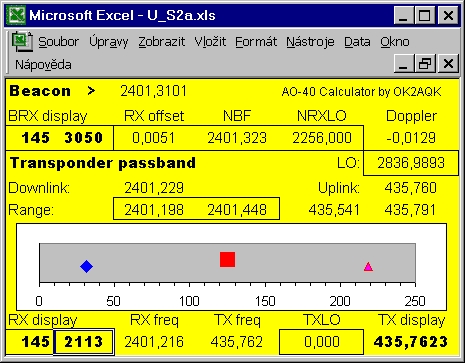Image resolution: width=465 pixels, height=363 pixels.
Task: Minimize the Excel application window
Action: 403,16
